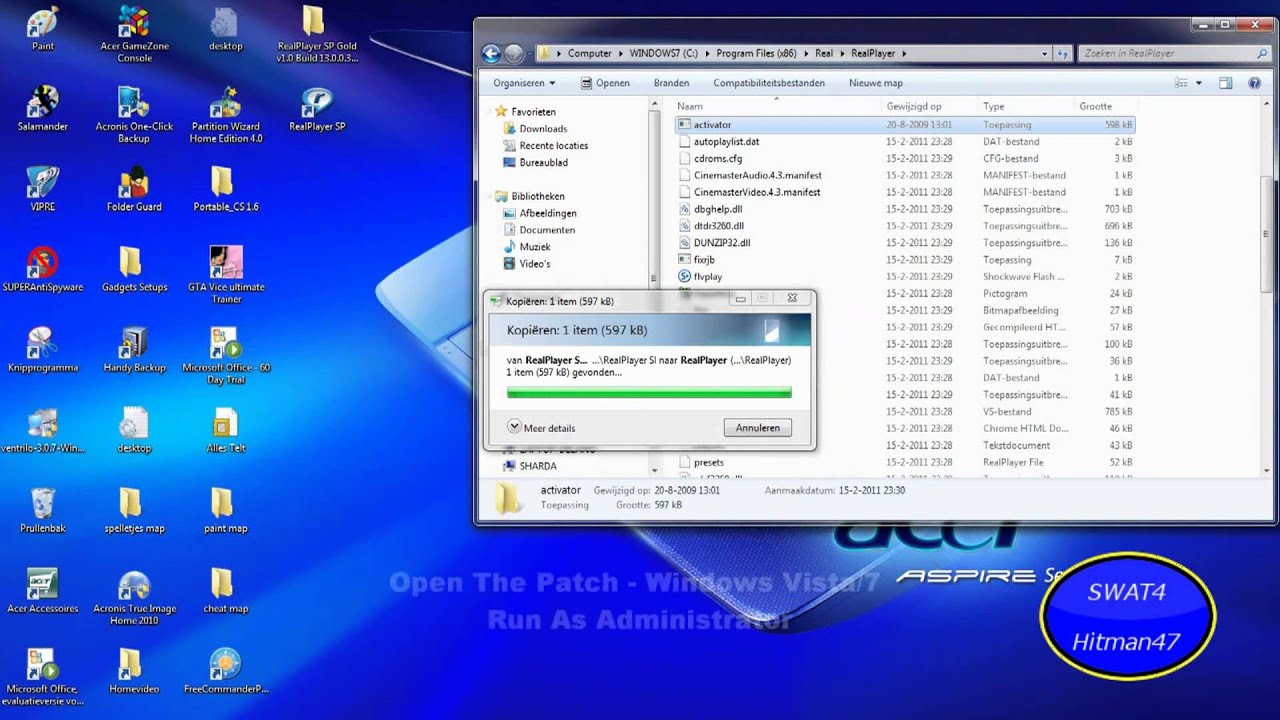Open Recente locaties in sidebar
The image size is (1280, 720).
pyautogui.click(x=545, y=145)
